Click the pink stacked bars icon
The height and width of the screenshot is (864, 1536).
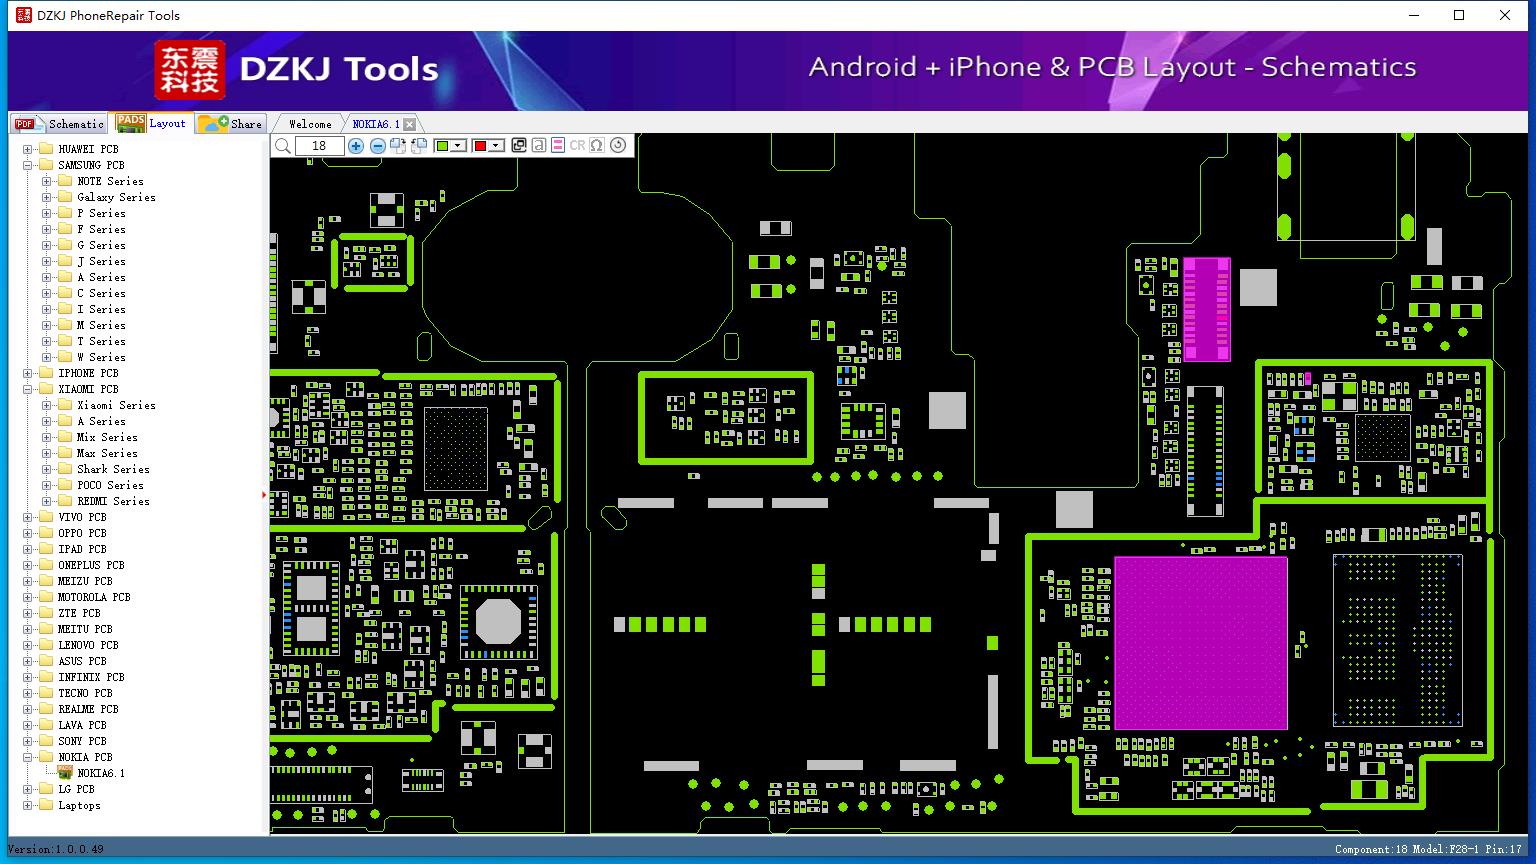(558, 146)
